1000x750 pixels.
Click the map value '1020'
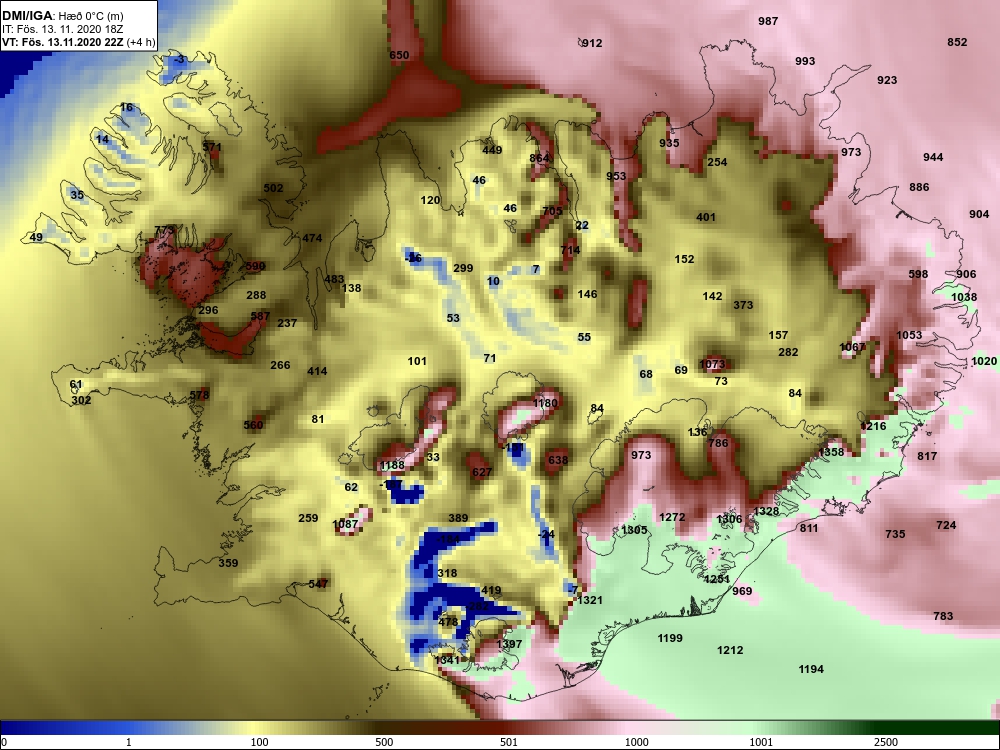[983, 362]
